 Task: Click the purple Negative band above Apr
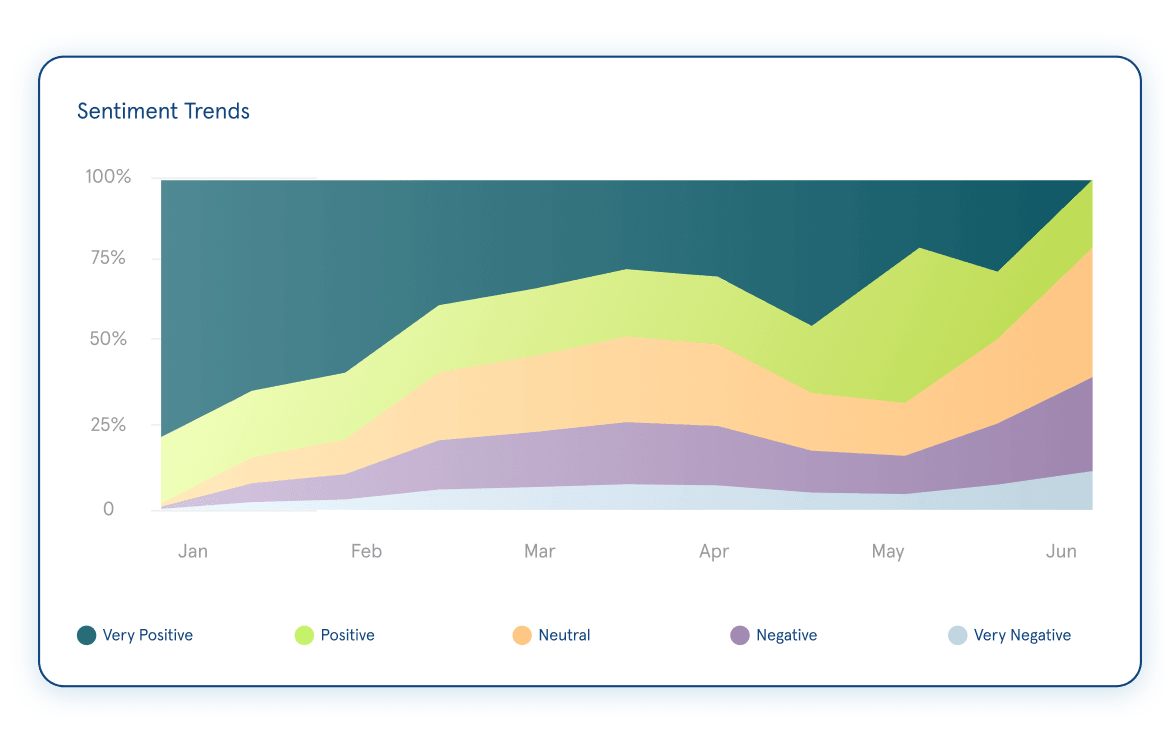[714, 455]
